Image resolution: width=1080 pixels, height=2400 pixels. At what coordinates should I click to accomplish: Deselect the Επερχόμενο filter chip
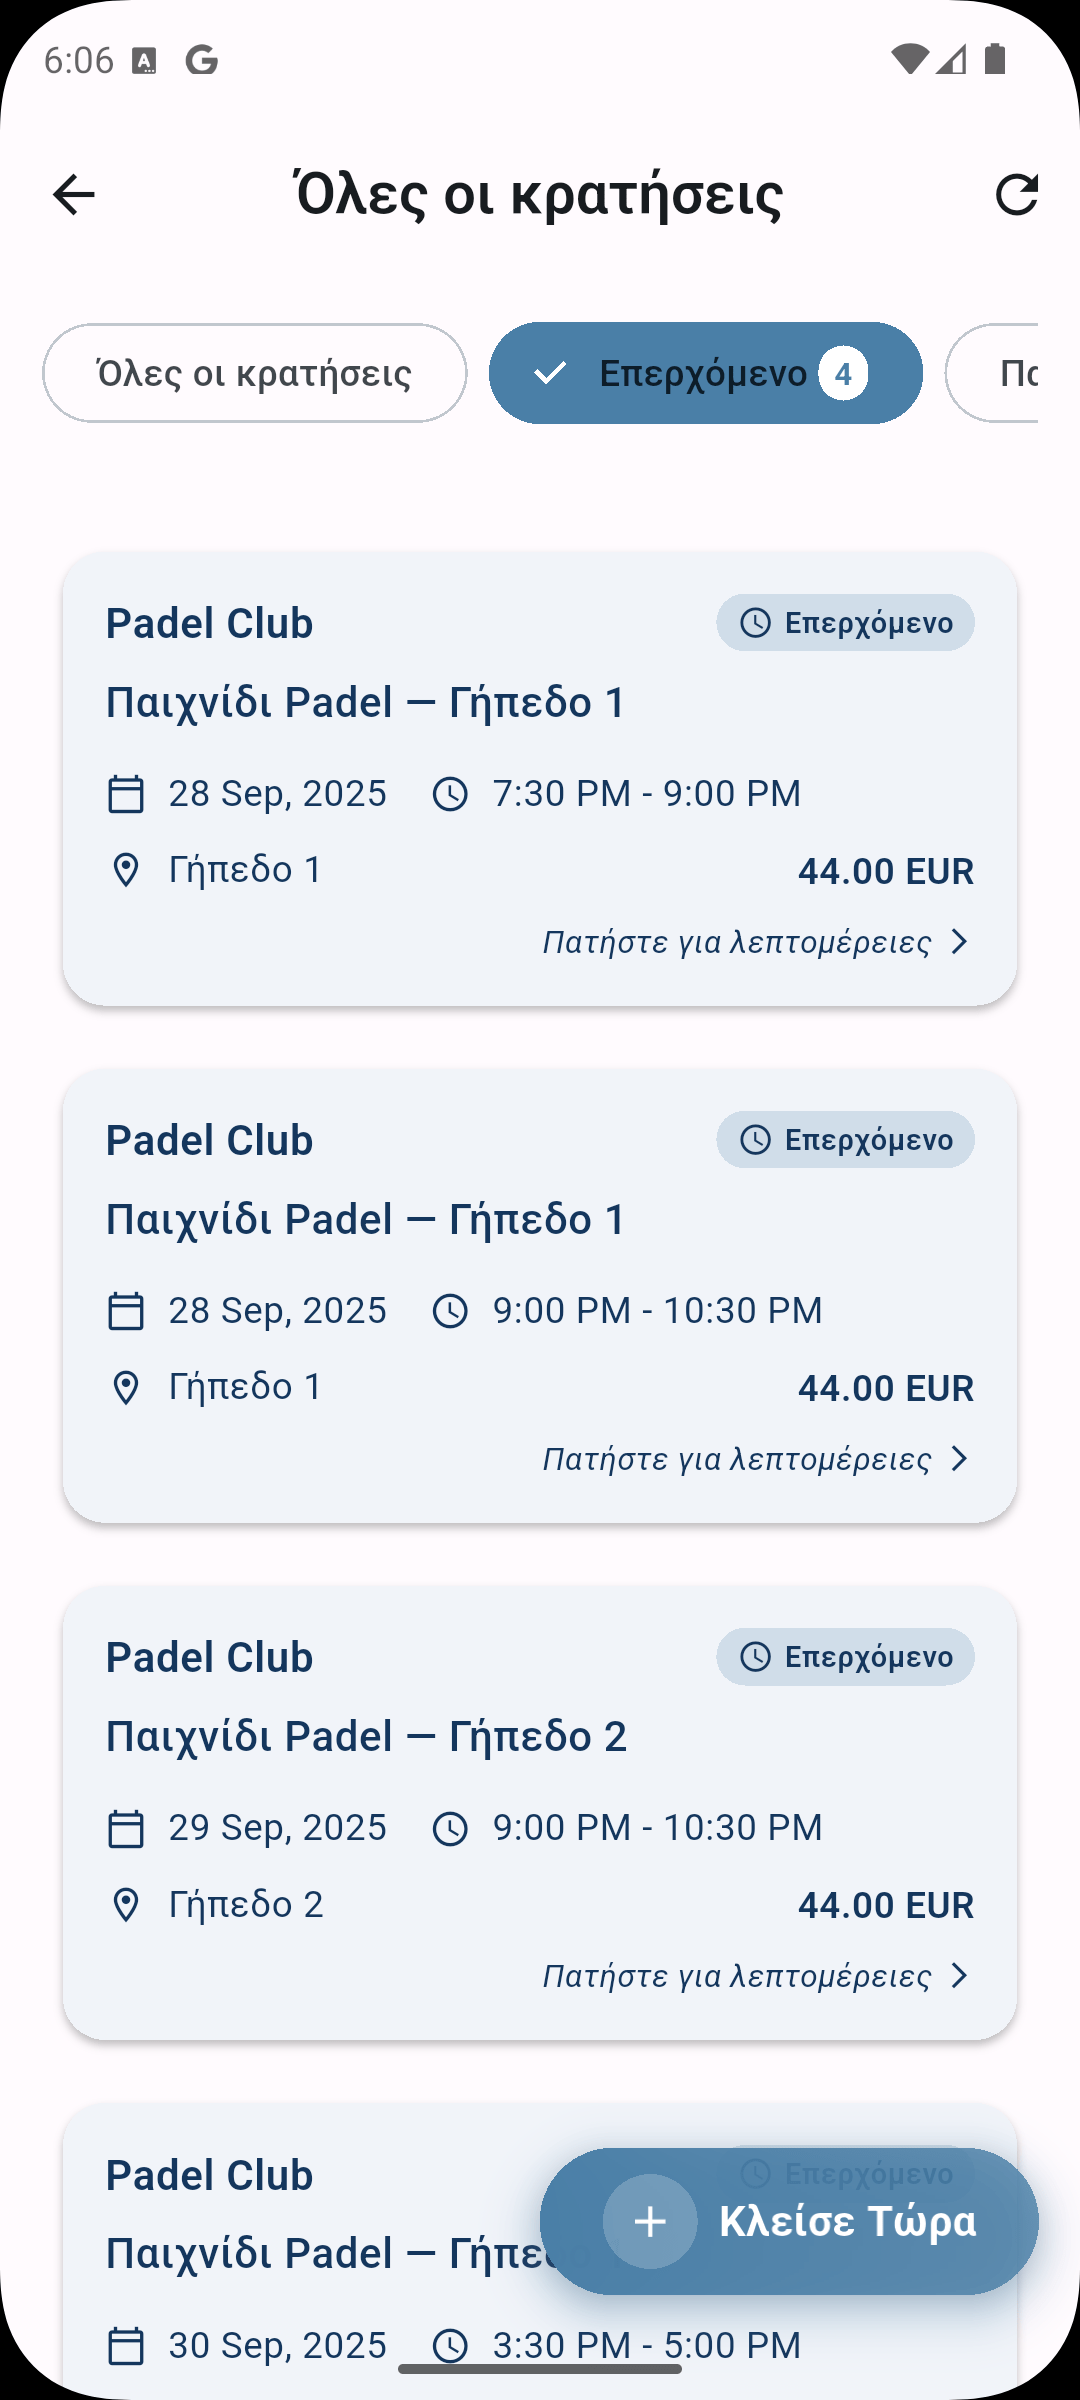point(705,373)
